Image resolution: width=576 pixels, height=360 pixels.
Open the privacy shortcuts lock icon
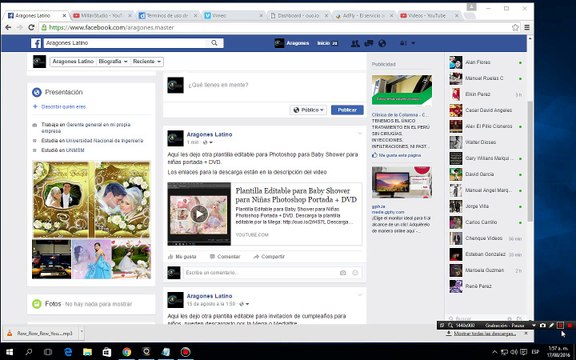pos(404,43)
